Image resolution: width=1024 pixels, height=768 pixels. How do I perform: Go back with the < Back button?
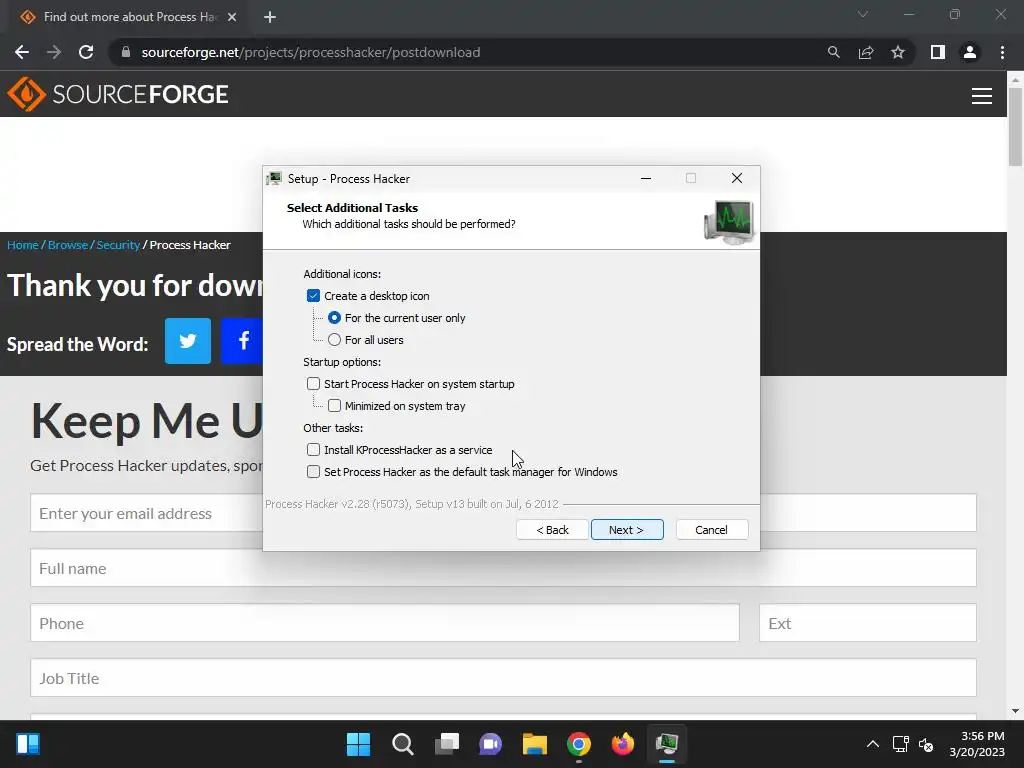pyautogui.click(x=552, y=530)
